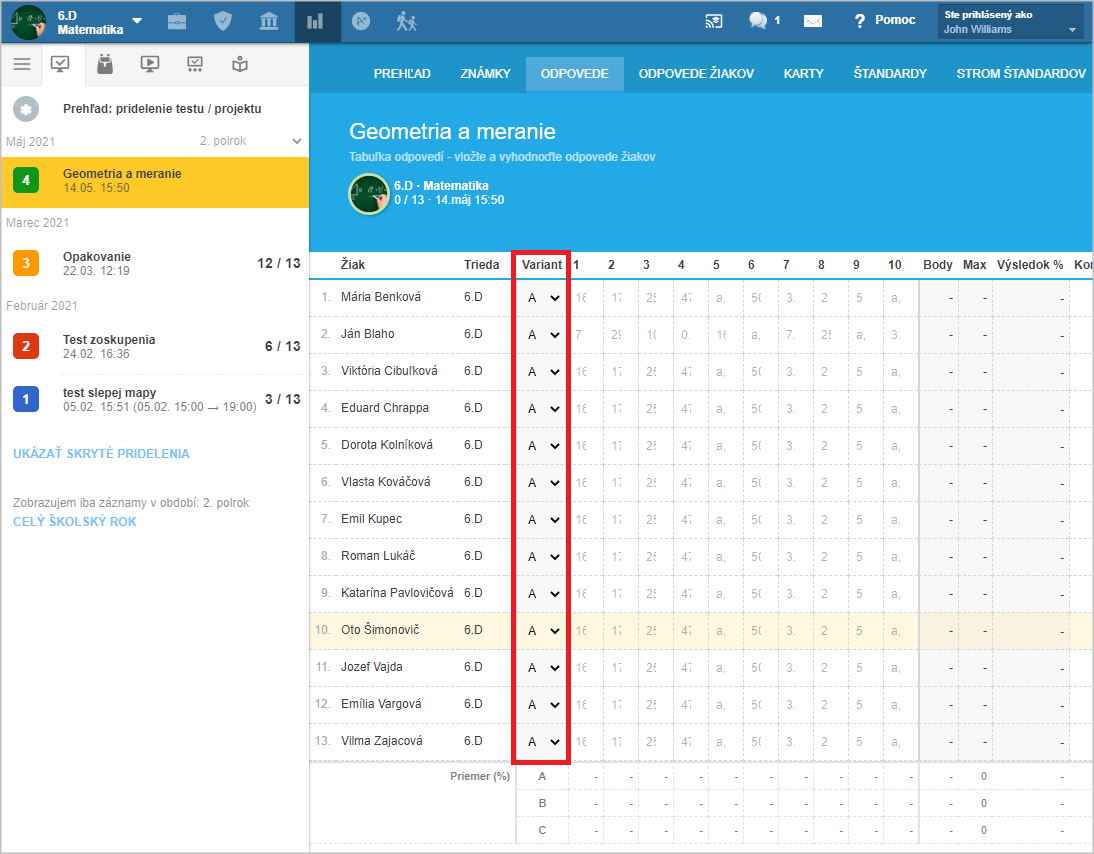Open Variant dropdown for Oto Šimonovič

(544, 631)
